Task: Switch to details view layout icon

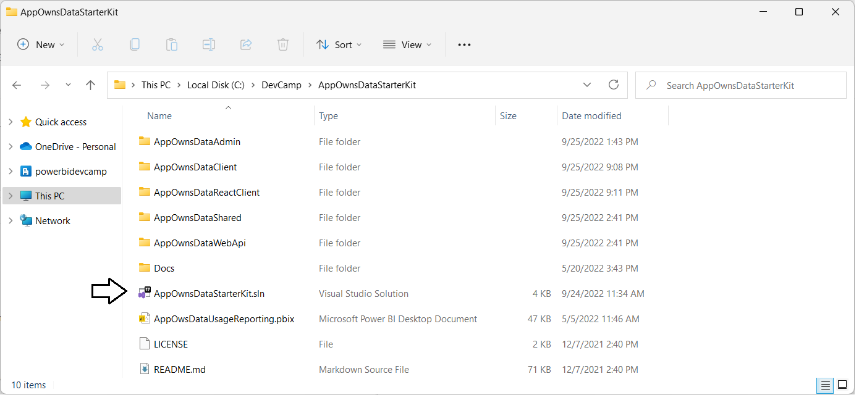Action: tap(825, 385)
